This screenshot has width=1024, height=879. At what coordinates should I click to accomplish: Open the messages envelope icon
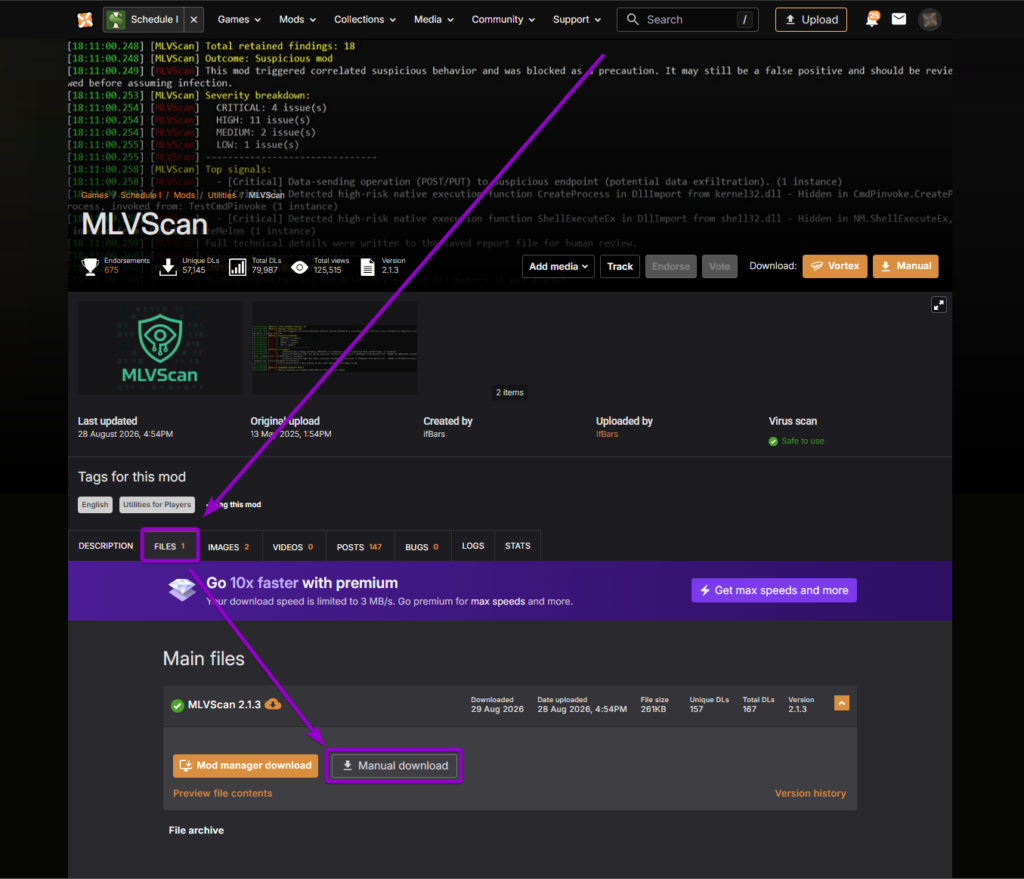(899, 20)
